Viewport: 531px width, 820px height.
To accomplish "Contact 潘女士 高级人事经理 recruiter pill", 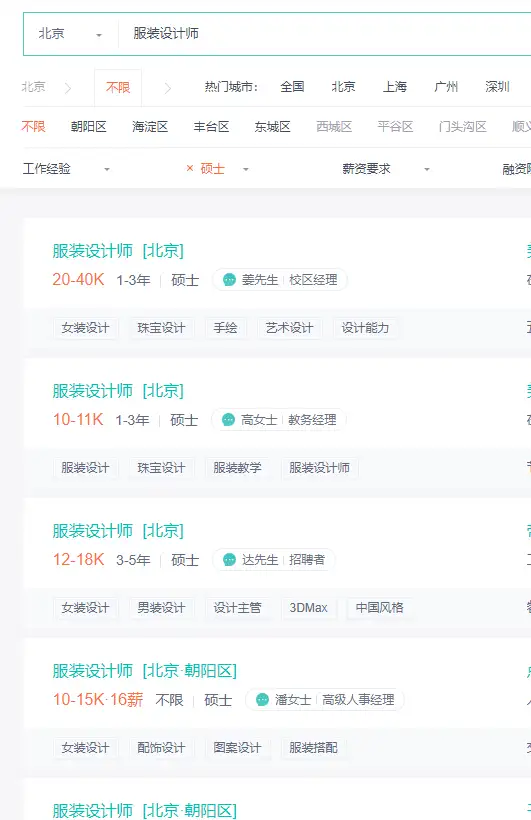I will (x=325, y=699).
